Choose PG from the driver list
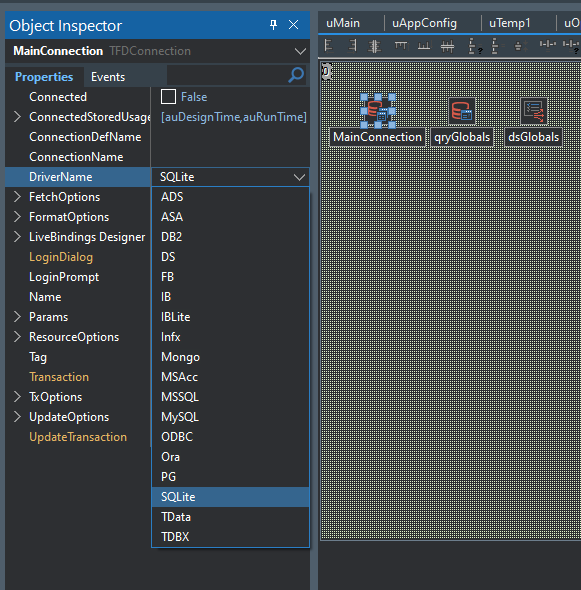This screenshot has height=590, width=581. (230, 477)
